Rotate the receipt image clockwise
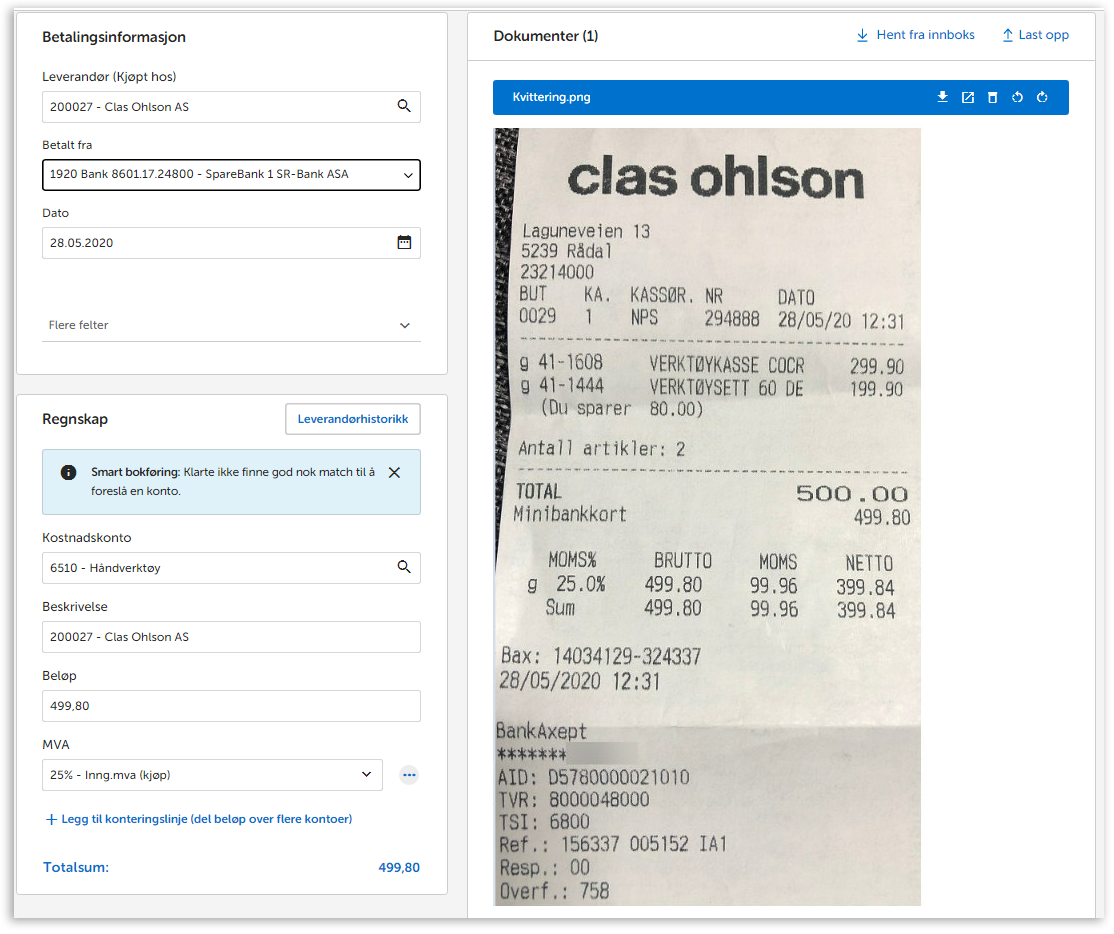 click(x=1042, y=97)
